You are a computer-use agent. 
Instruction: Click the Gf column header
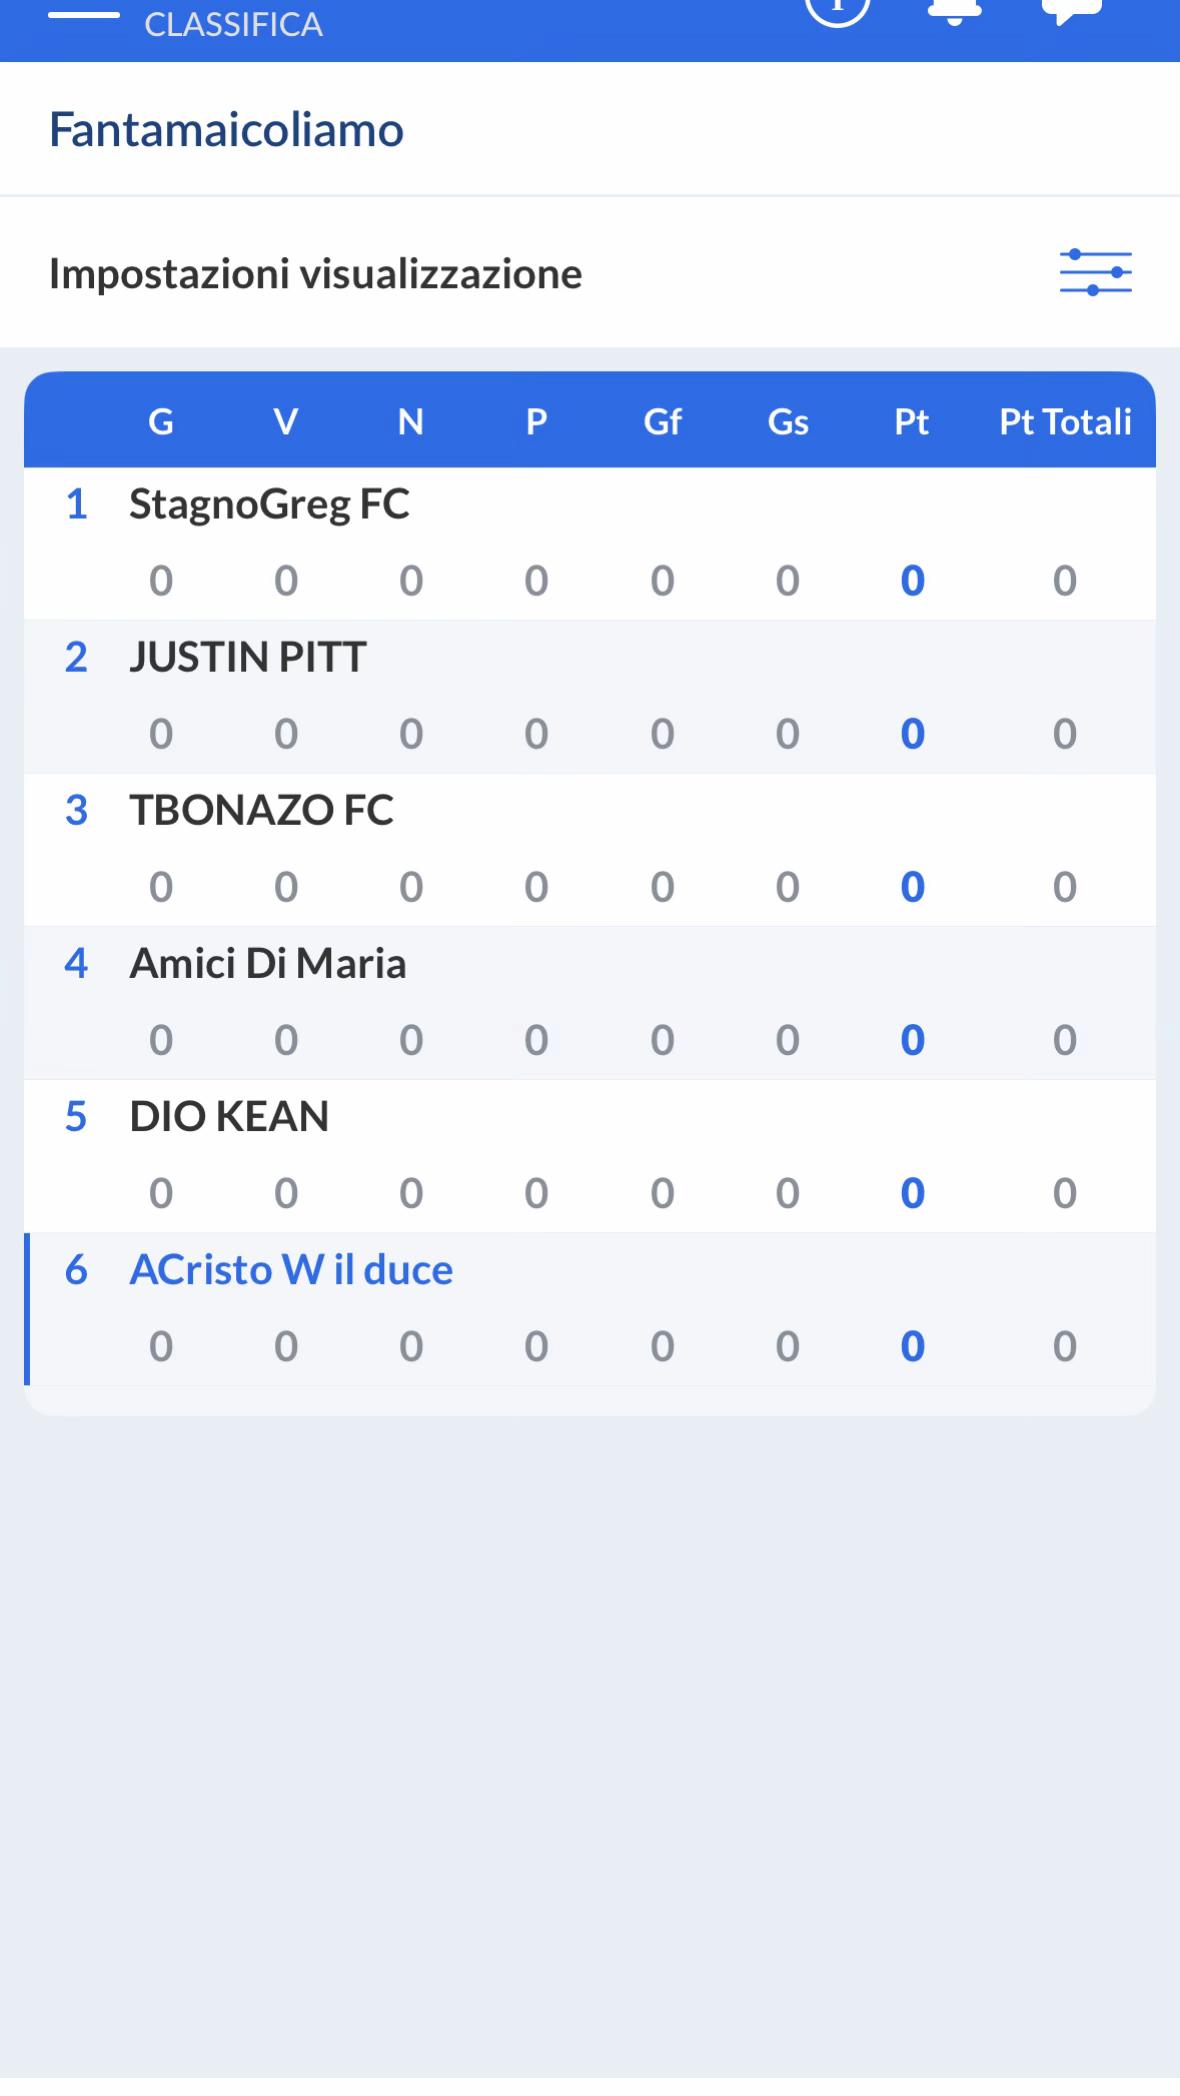point(662,421)
